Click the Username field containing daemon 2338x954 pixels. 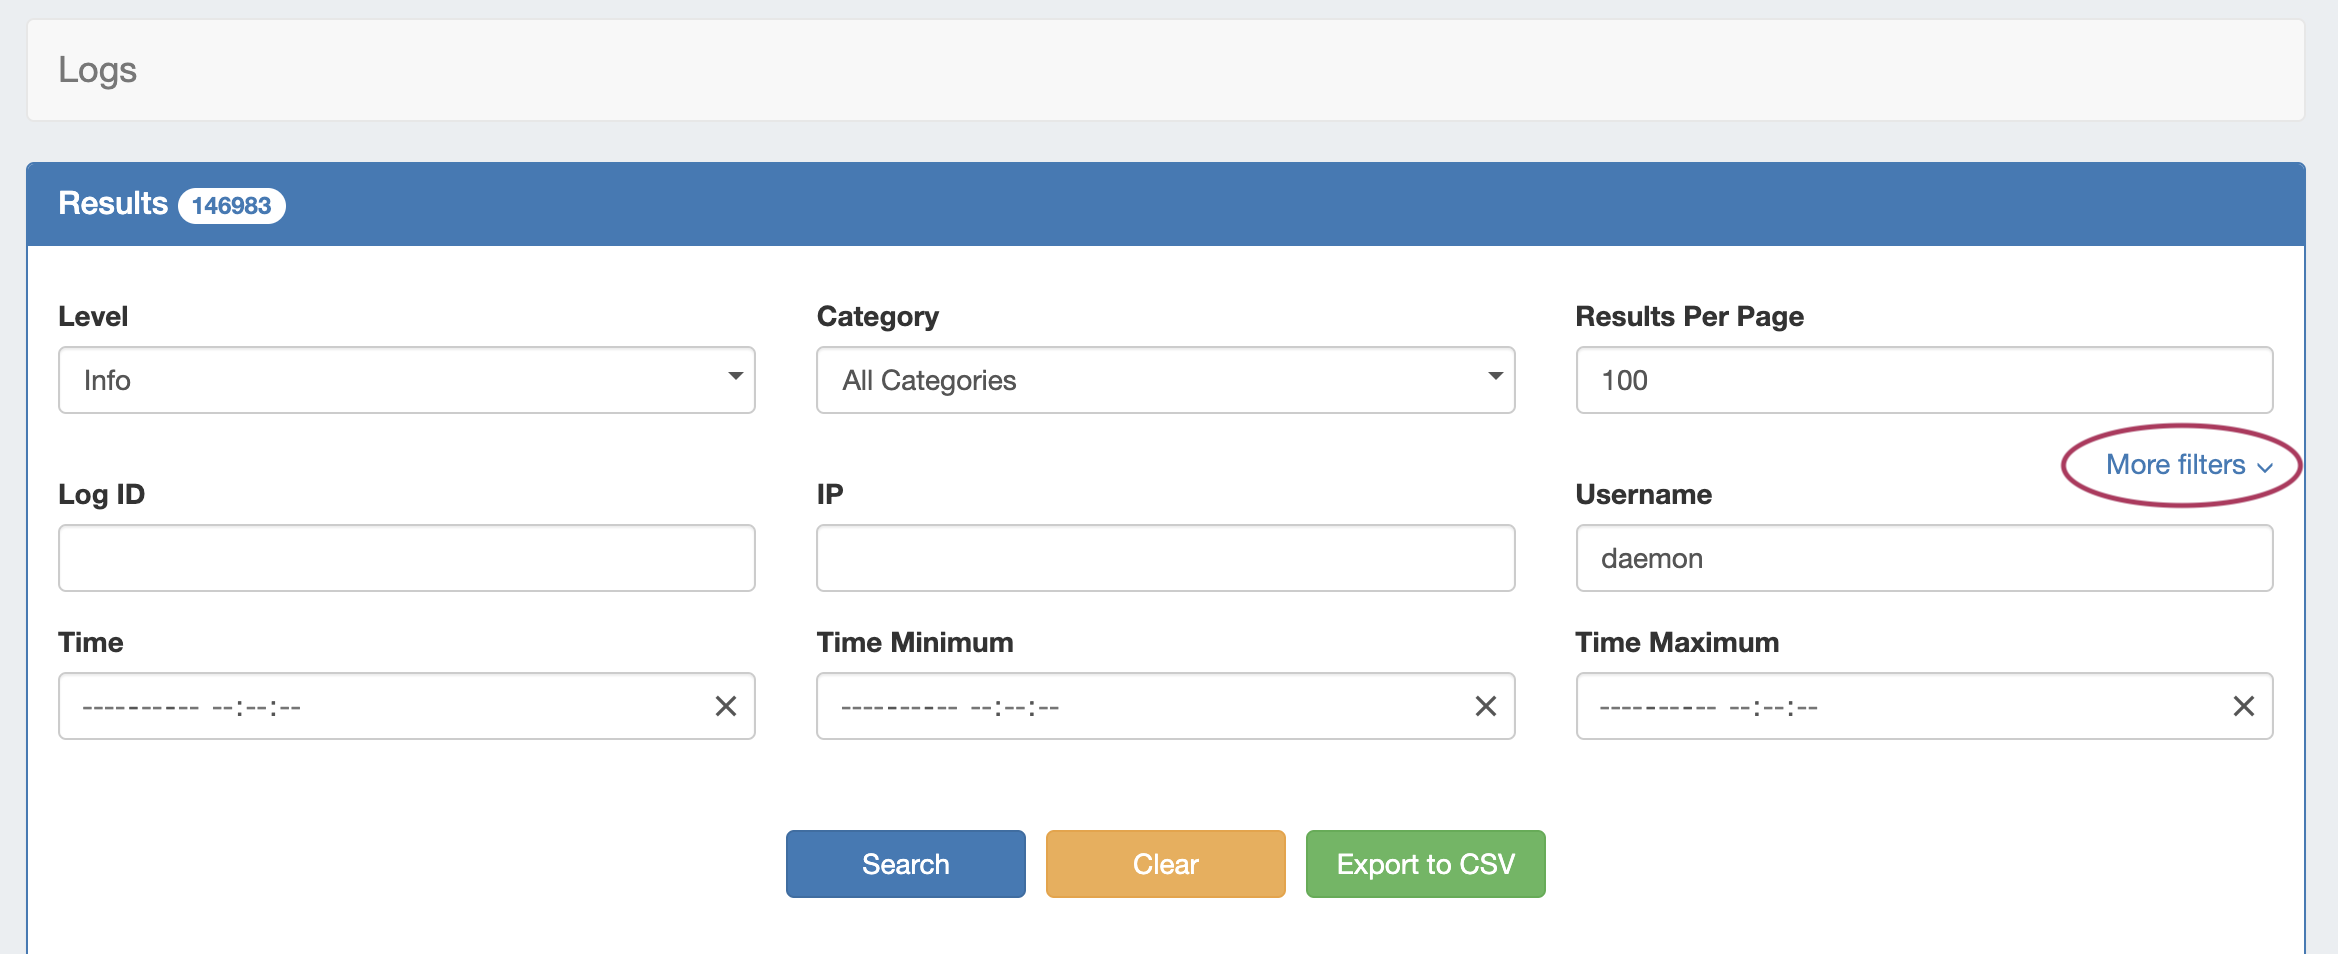(1923, 558)
